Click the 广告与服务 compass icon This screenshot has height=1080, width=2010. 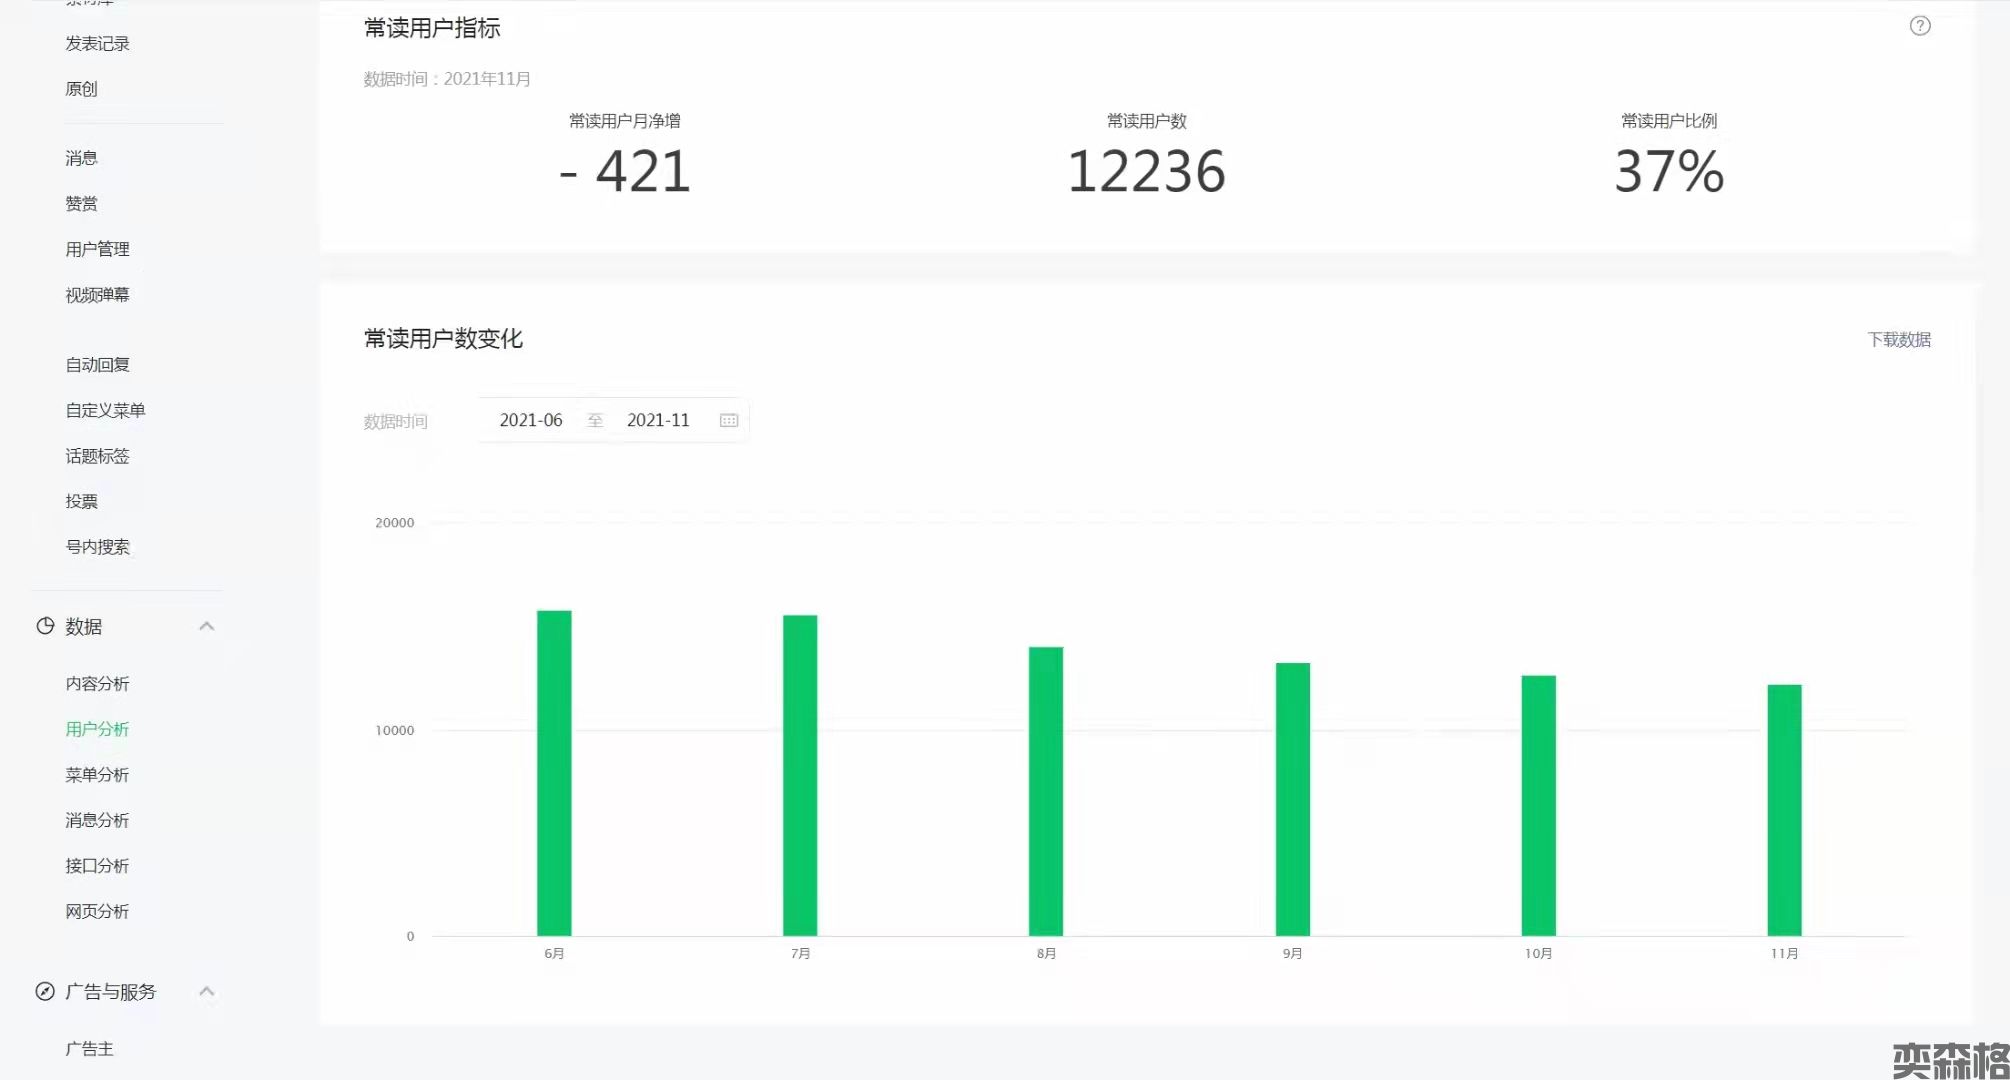click(45, 992)
